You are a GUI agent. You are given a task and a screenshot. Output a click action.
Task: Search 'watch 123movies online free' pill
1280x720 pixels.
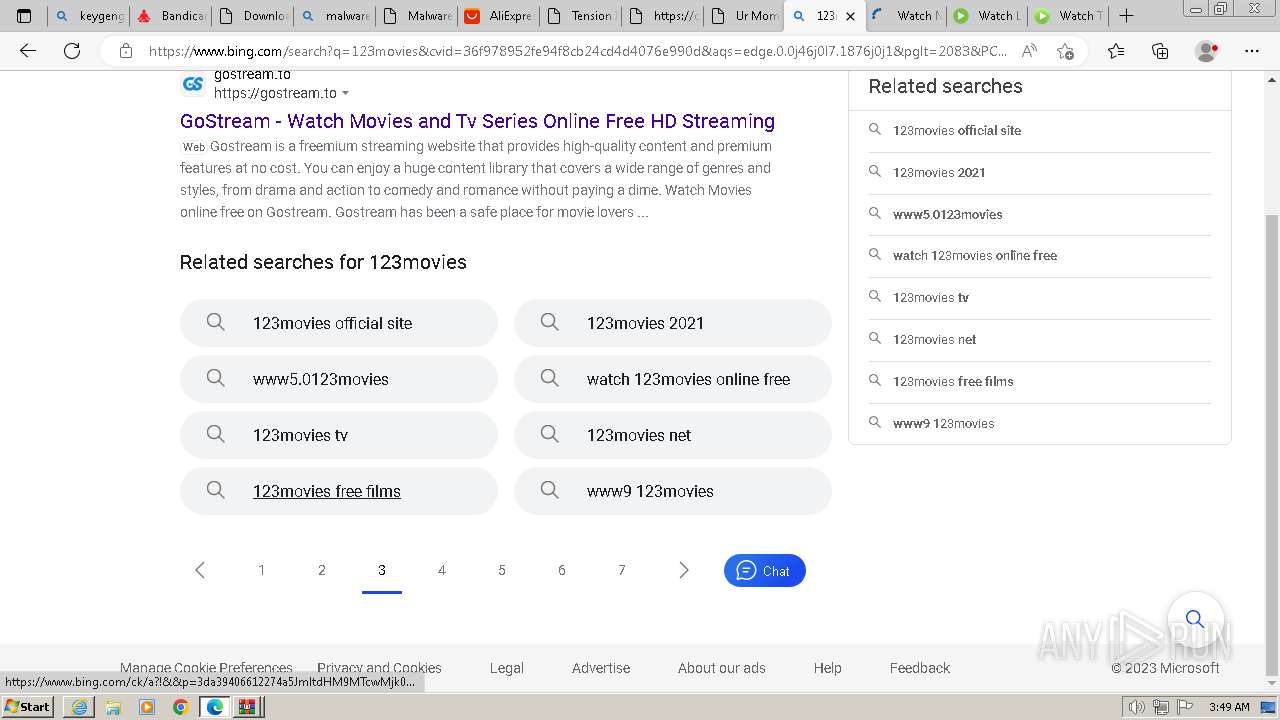pyautogui.click(x=673, y=379)
